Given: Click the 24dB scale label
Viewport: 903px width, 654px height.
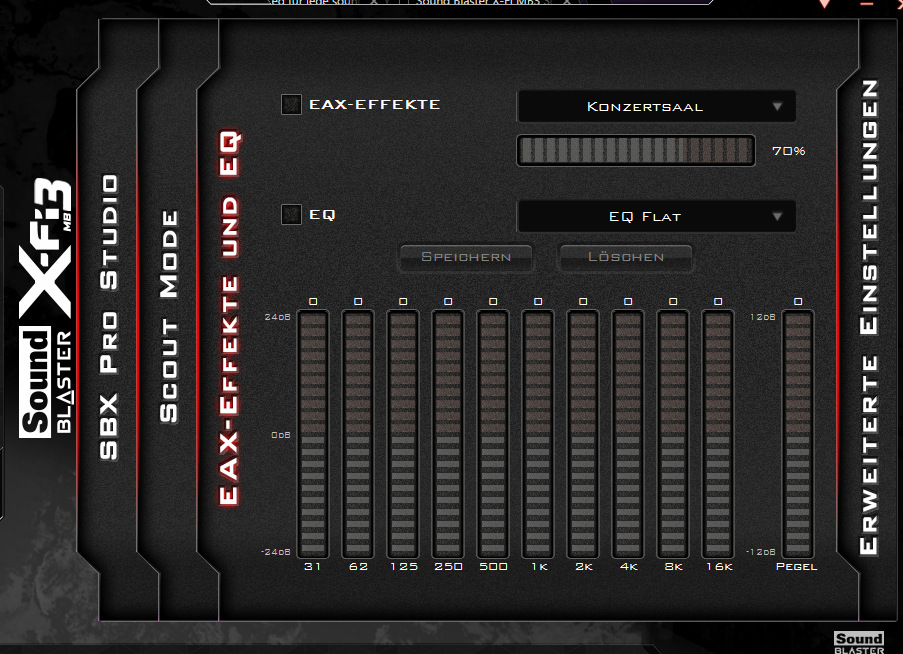Looking at the screenshot, I should click(x=278, y=317).
